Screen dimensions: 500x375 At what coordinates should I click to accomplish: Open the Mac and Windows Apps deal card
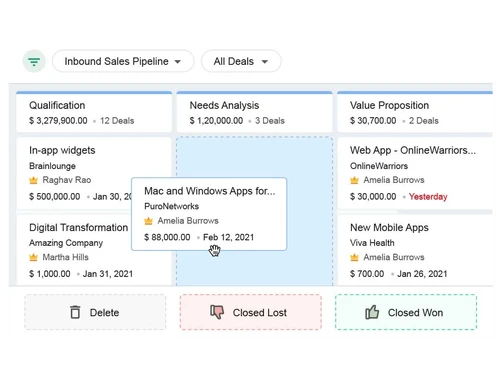[x=209, y=214]
